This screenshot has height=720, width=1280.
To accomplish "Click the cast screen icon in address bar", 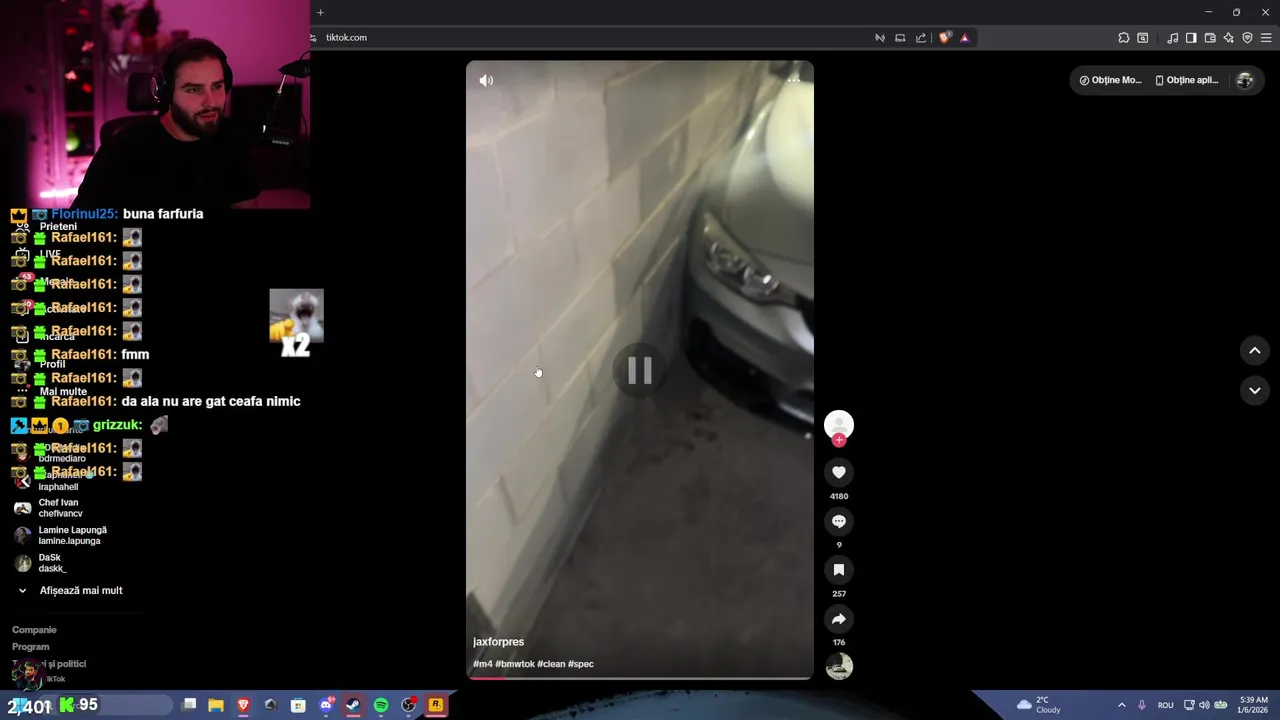I will coord(900,38).
